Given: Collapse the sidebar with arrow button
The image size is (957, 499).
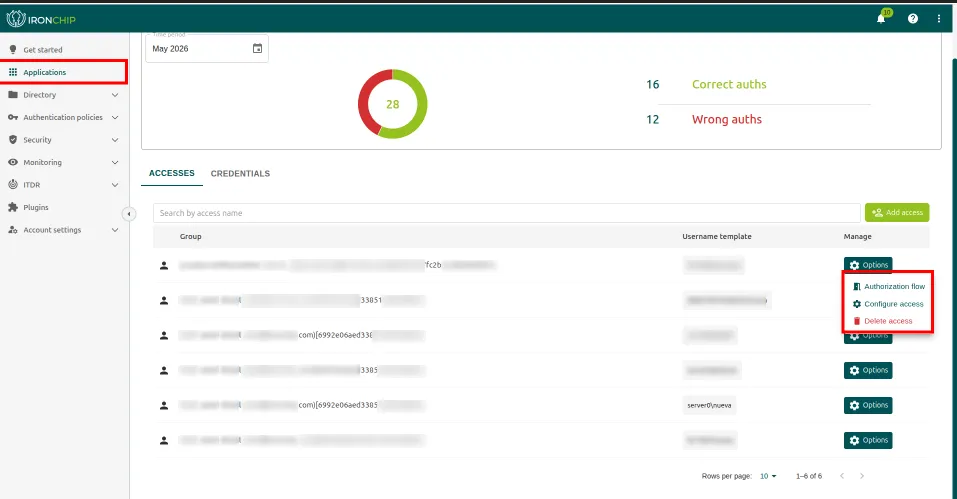Looking at the screenshot, I should [x=129, y=214].
